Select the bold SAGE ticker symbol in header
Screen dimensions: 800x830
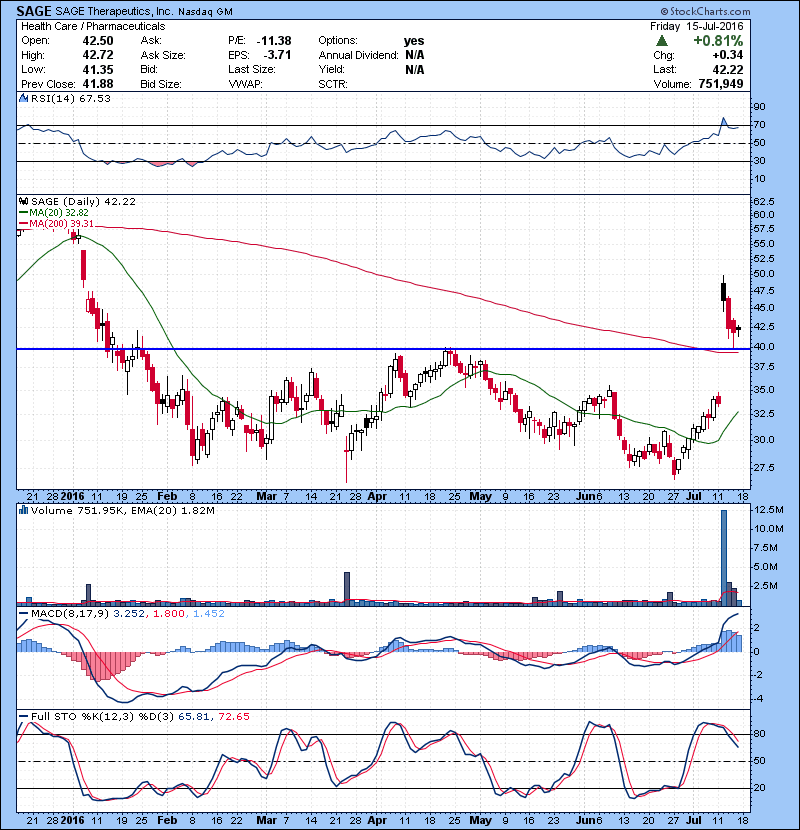click(34, 11)
